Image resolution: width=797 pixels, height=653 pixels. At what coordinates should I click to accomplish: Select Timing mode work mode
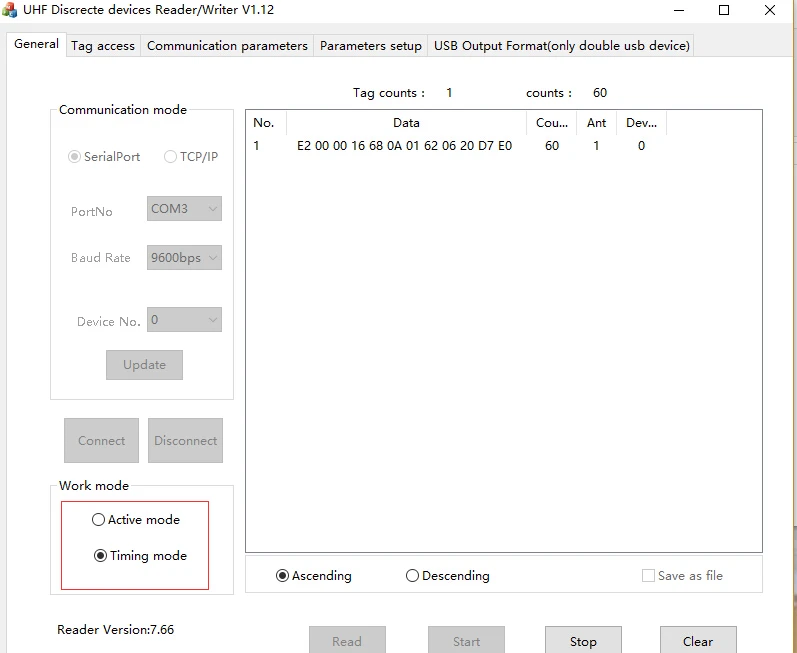click(x=140, y=555)
